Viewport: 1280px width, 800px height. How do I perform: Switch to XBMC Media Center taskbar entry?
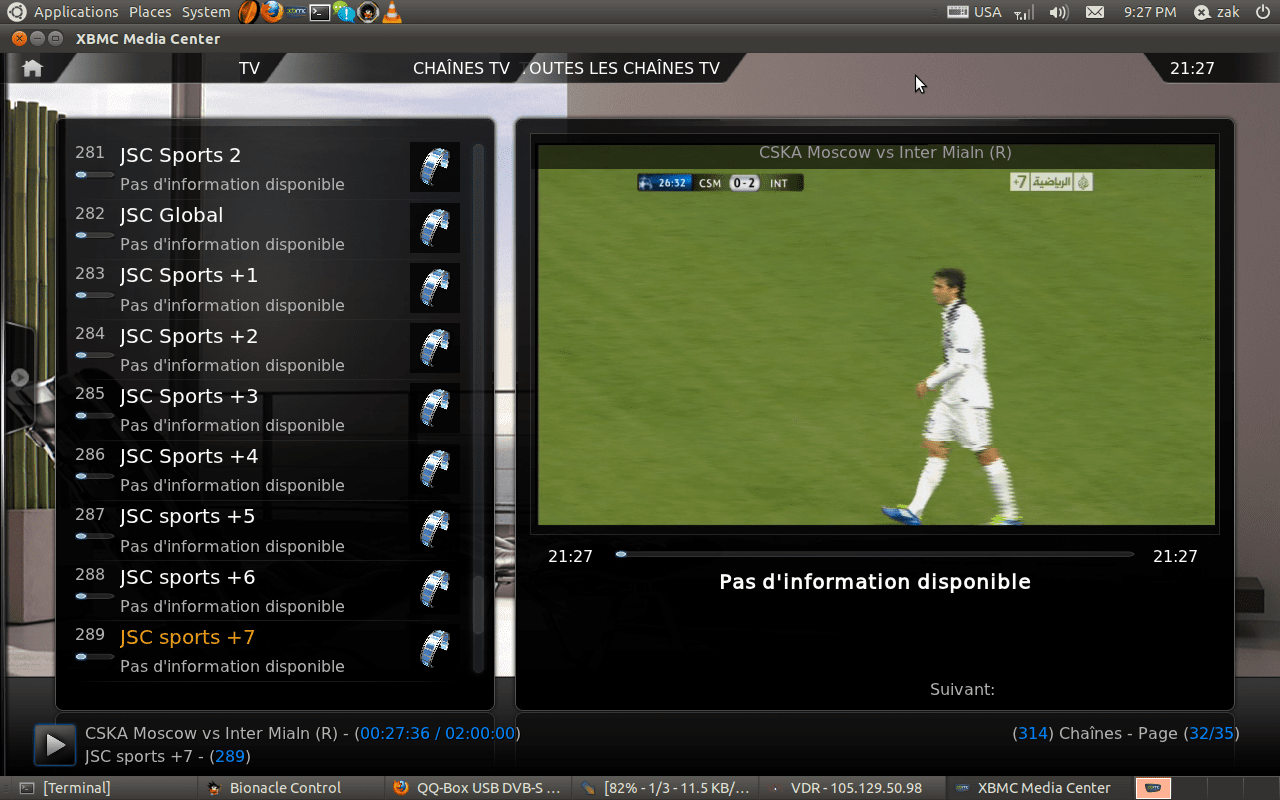coord(1038,788)
